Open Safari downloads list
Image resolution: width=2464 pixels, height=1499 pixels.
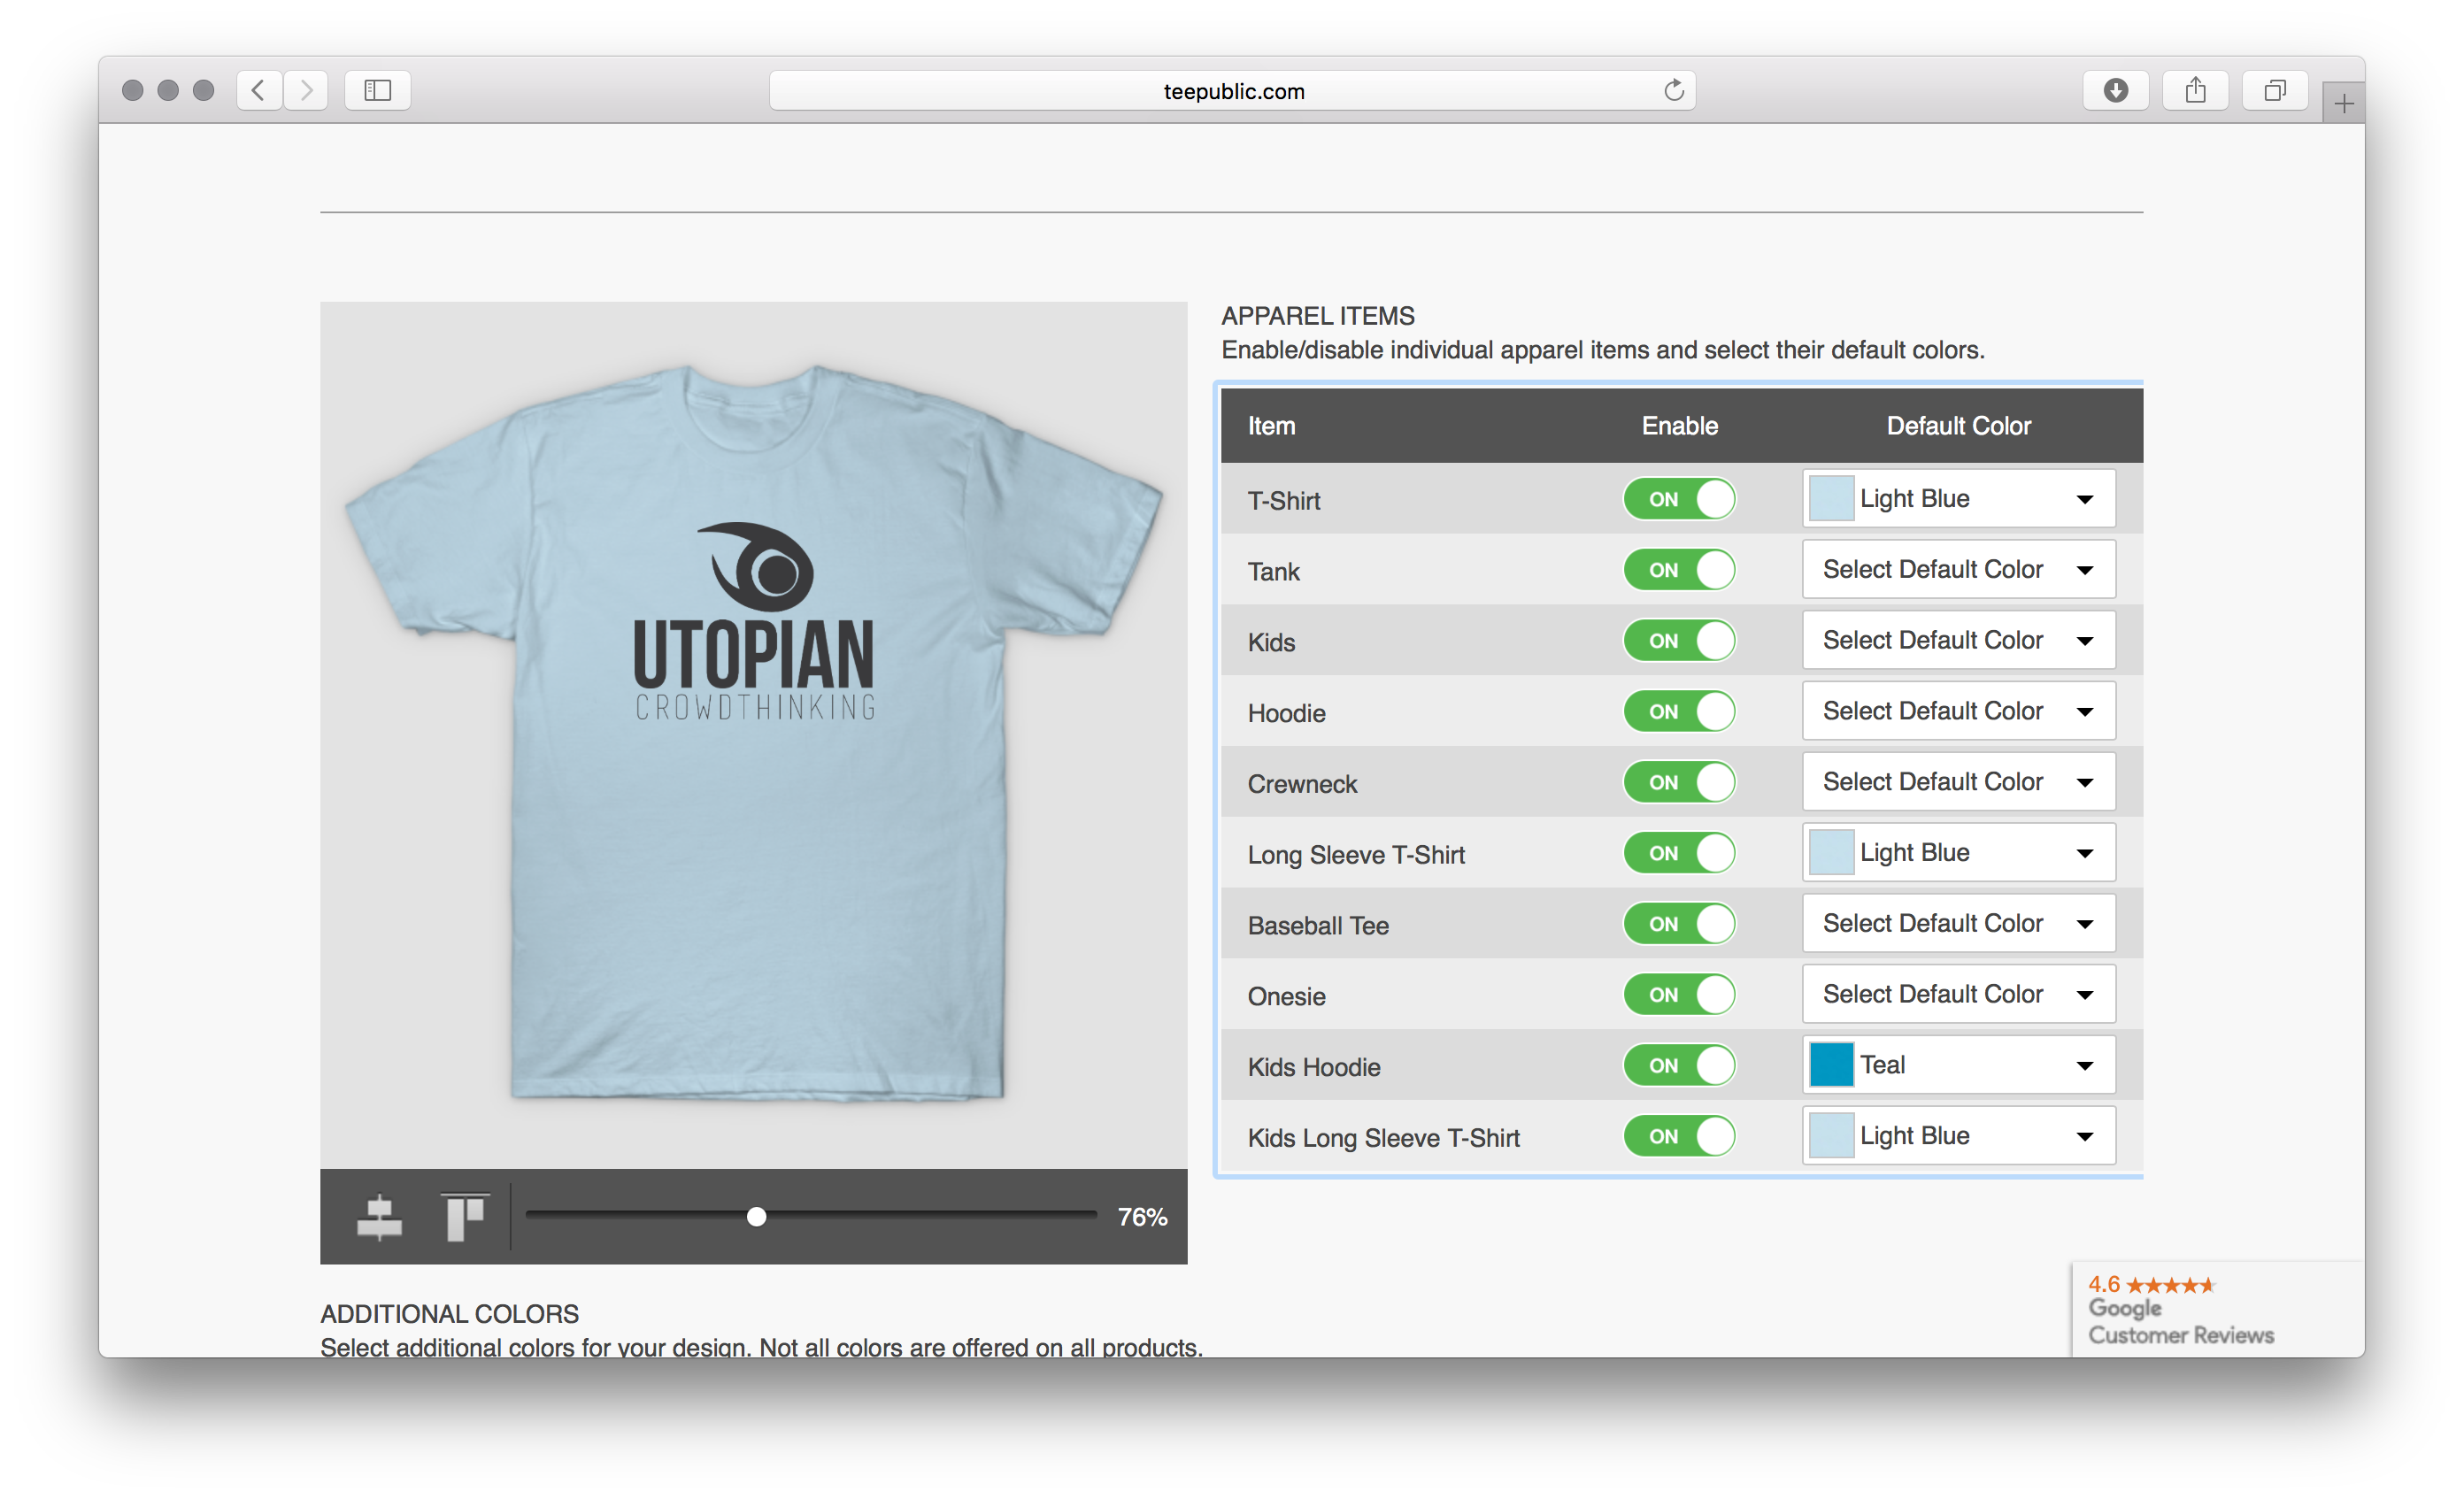[2115, 90]
